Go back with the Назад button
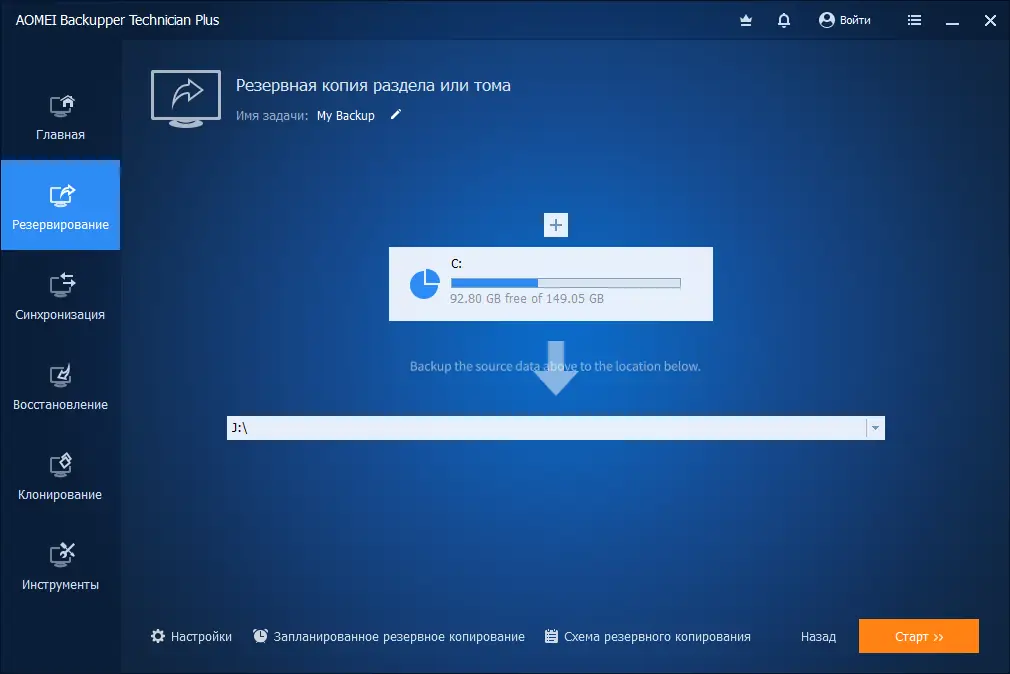 (819, 637)
